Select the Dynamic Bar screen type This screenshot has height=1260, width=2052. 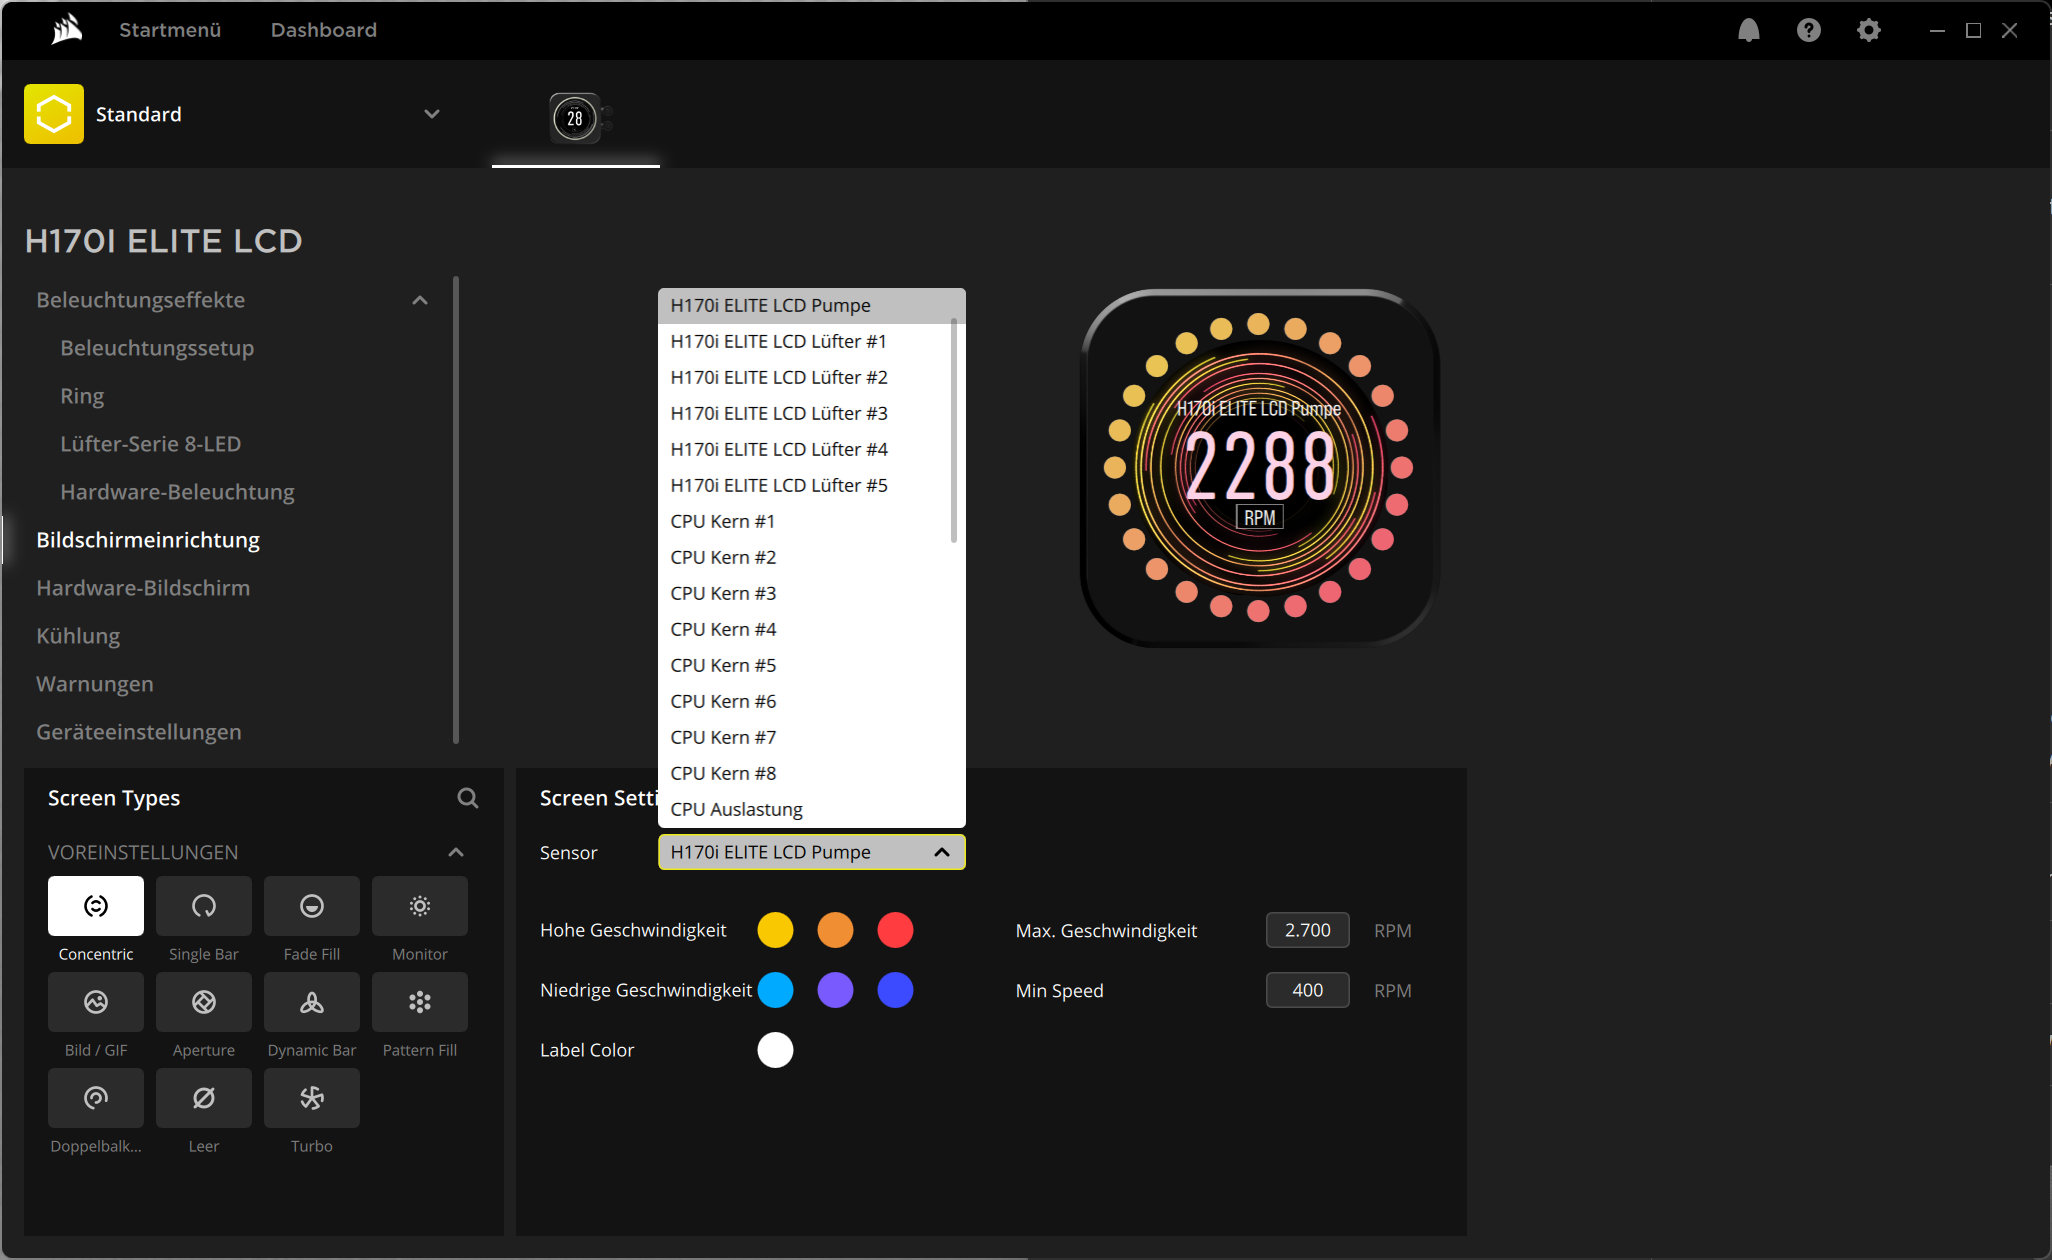pyautogui.click(x=312, y=1002)
